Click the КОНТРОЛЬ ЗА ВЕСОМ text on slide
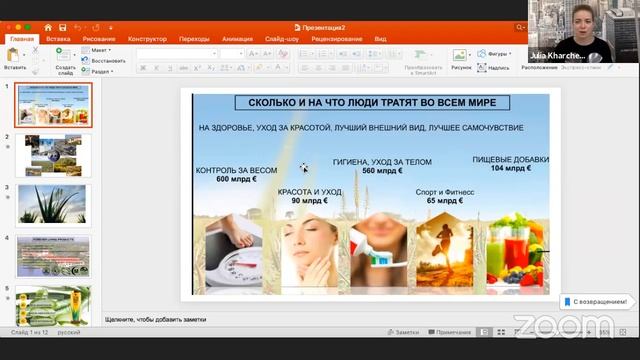The height and width of the screenshot is (360, 640). [x=236, y=170]
